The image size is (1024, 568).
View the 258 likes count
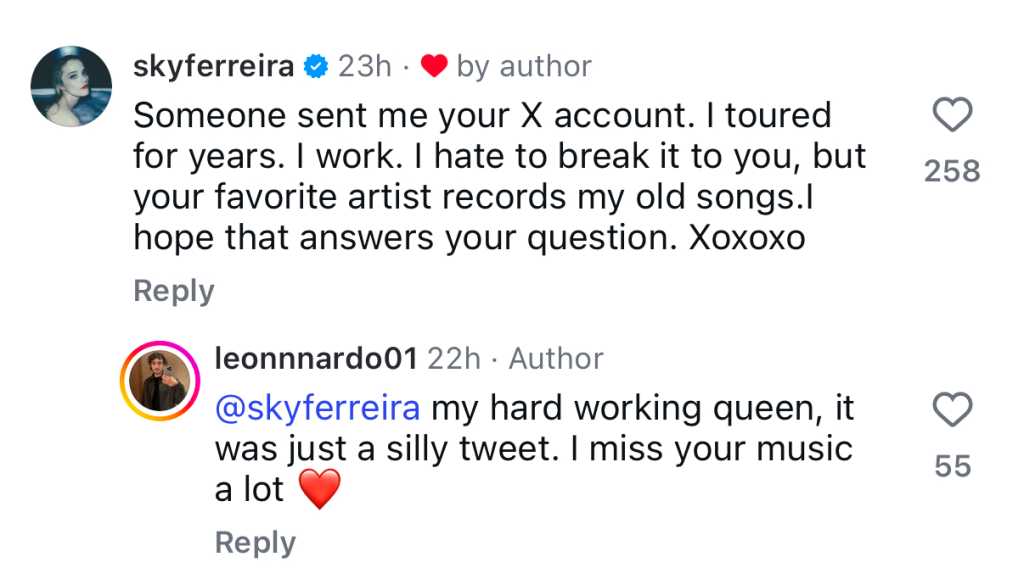click(952, 172)
